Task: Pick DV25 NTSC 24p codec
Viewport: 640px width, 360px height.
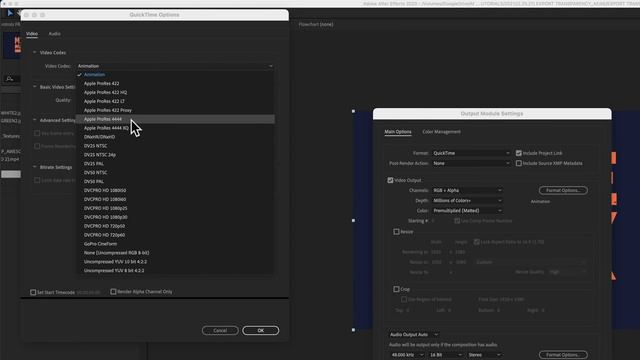Action: pyautogui.click(x=175, y=155)
